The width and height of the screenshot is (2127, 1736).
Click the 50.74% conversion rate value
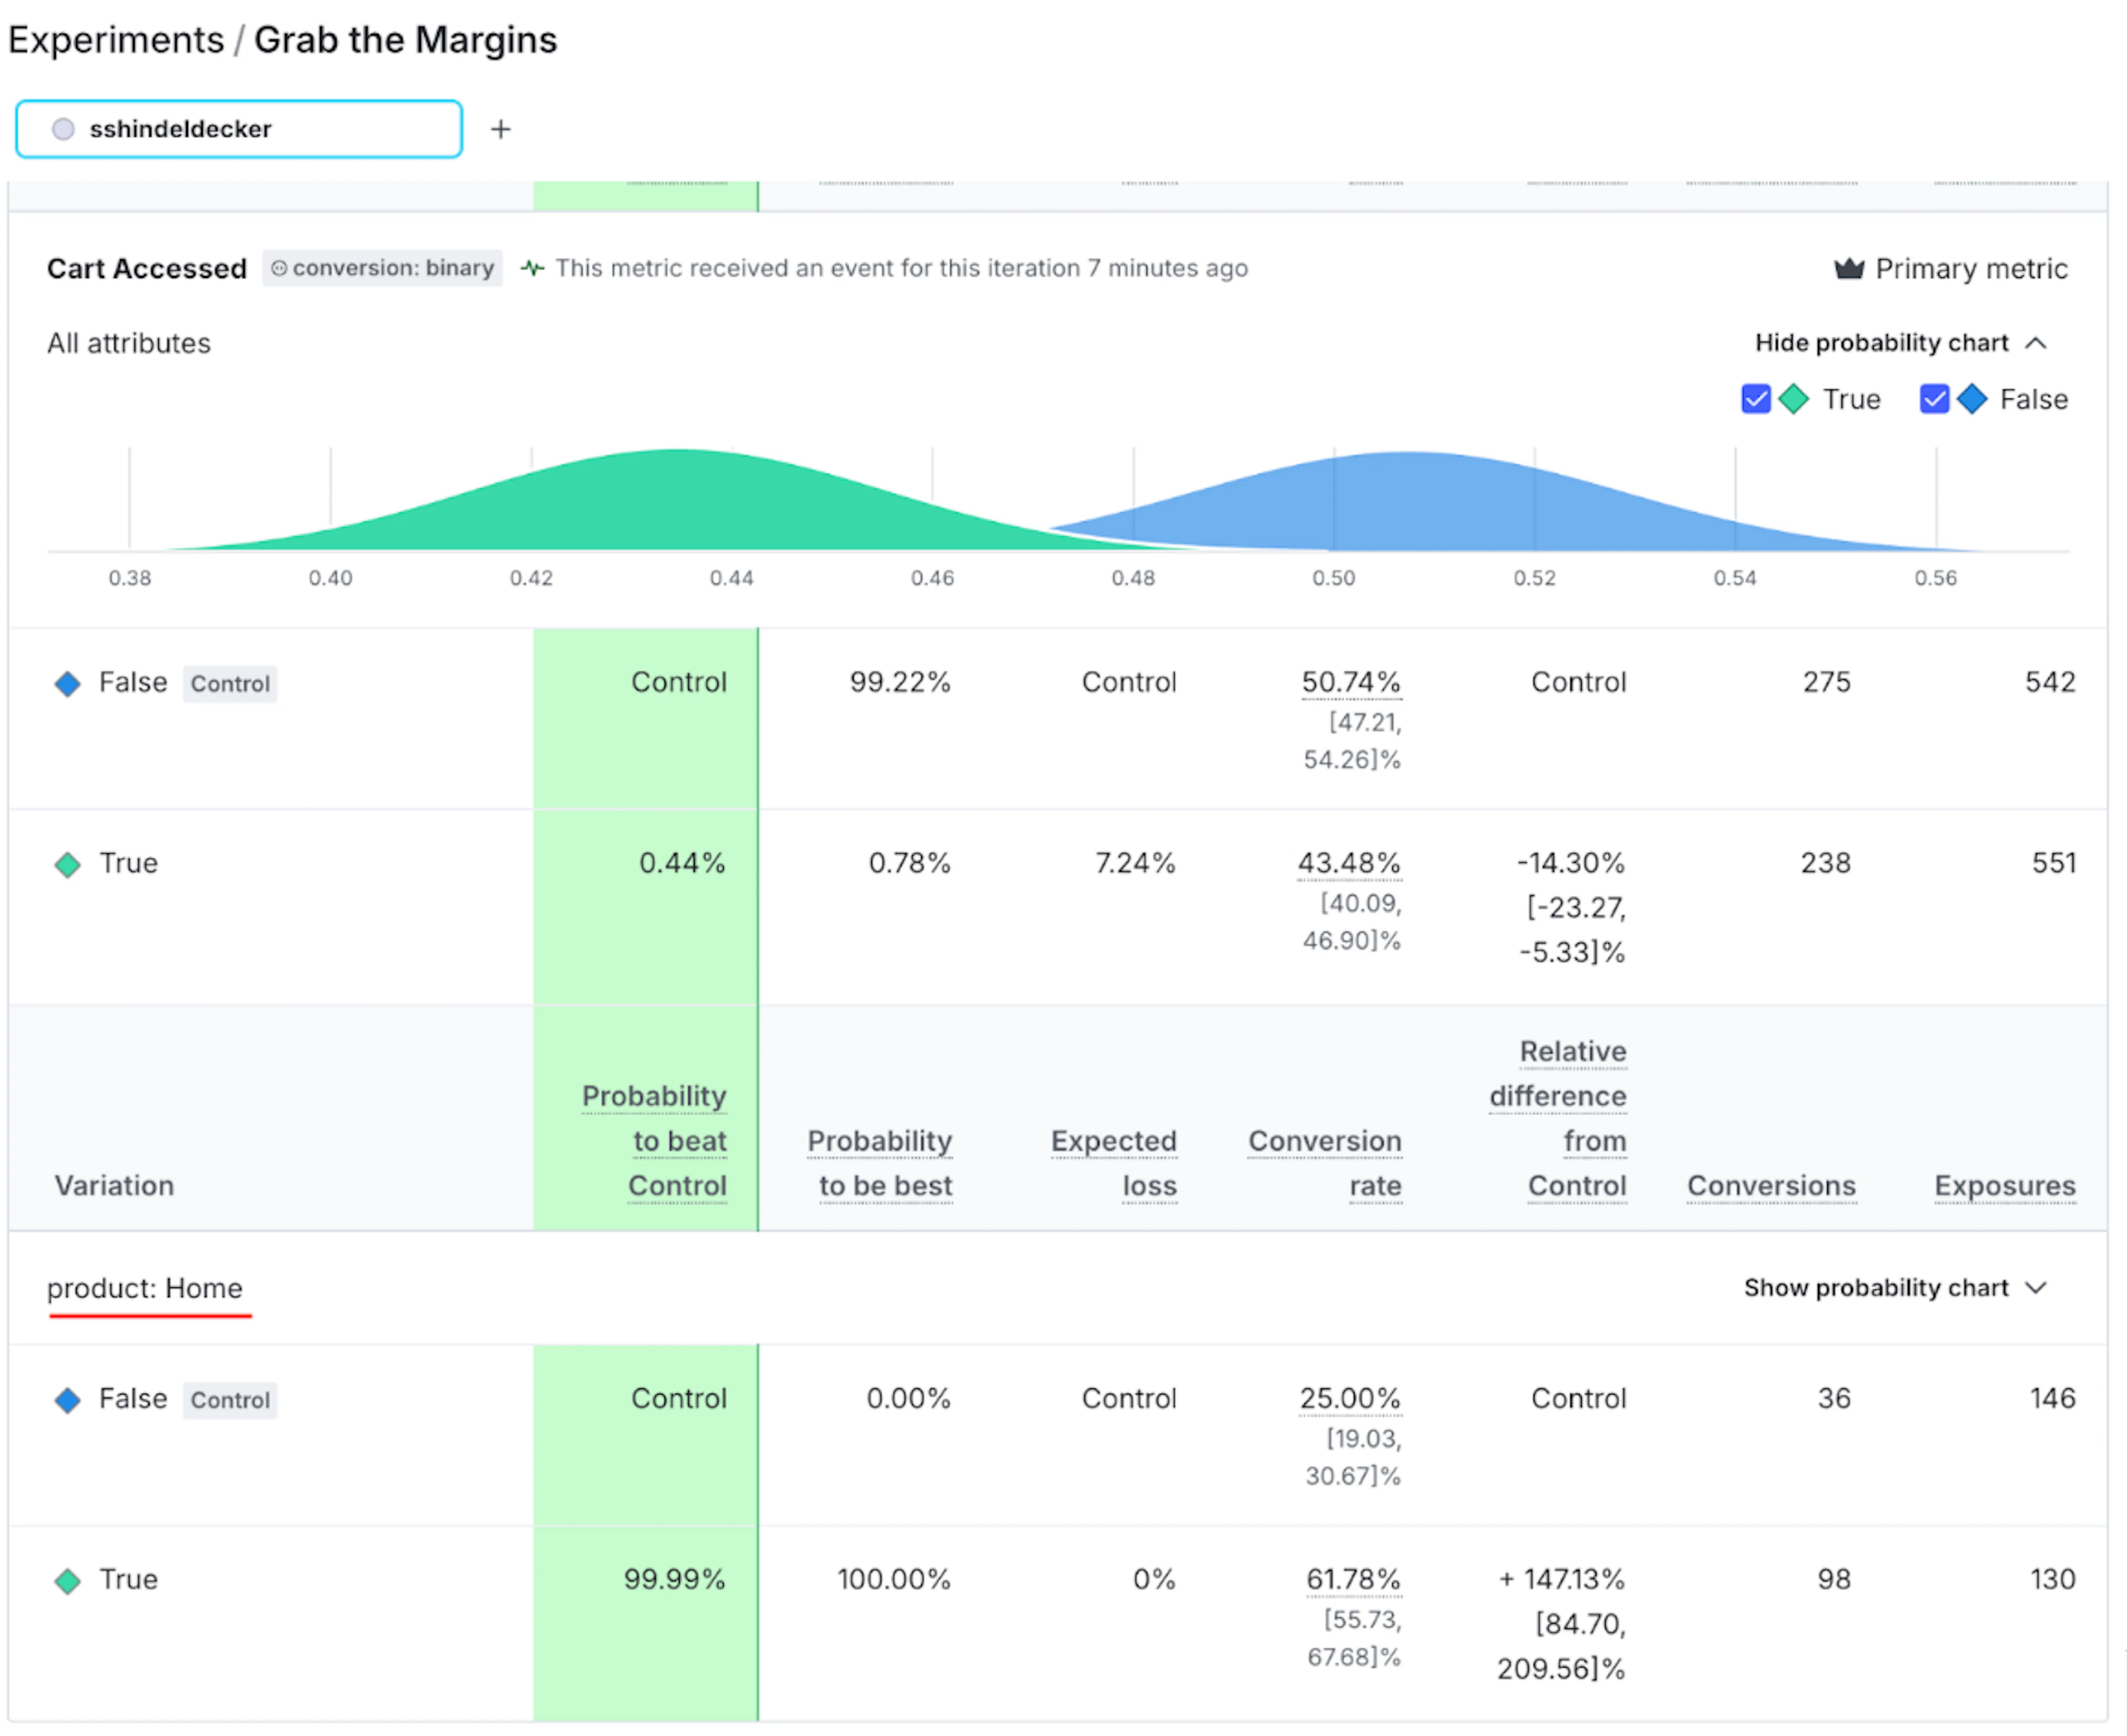point(1351,683)
